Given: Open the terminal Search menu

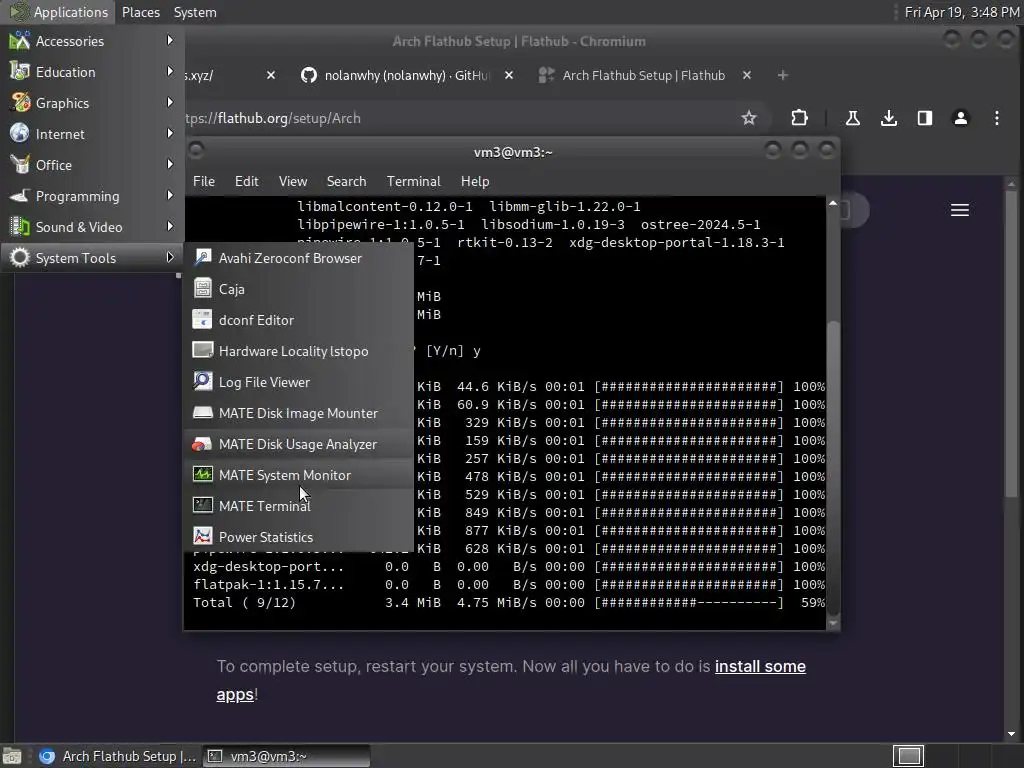Looking at the screenshot, I should point(346,181).
